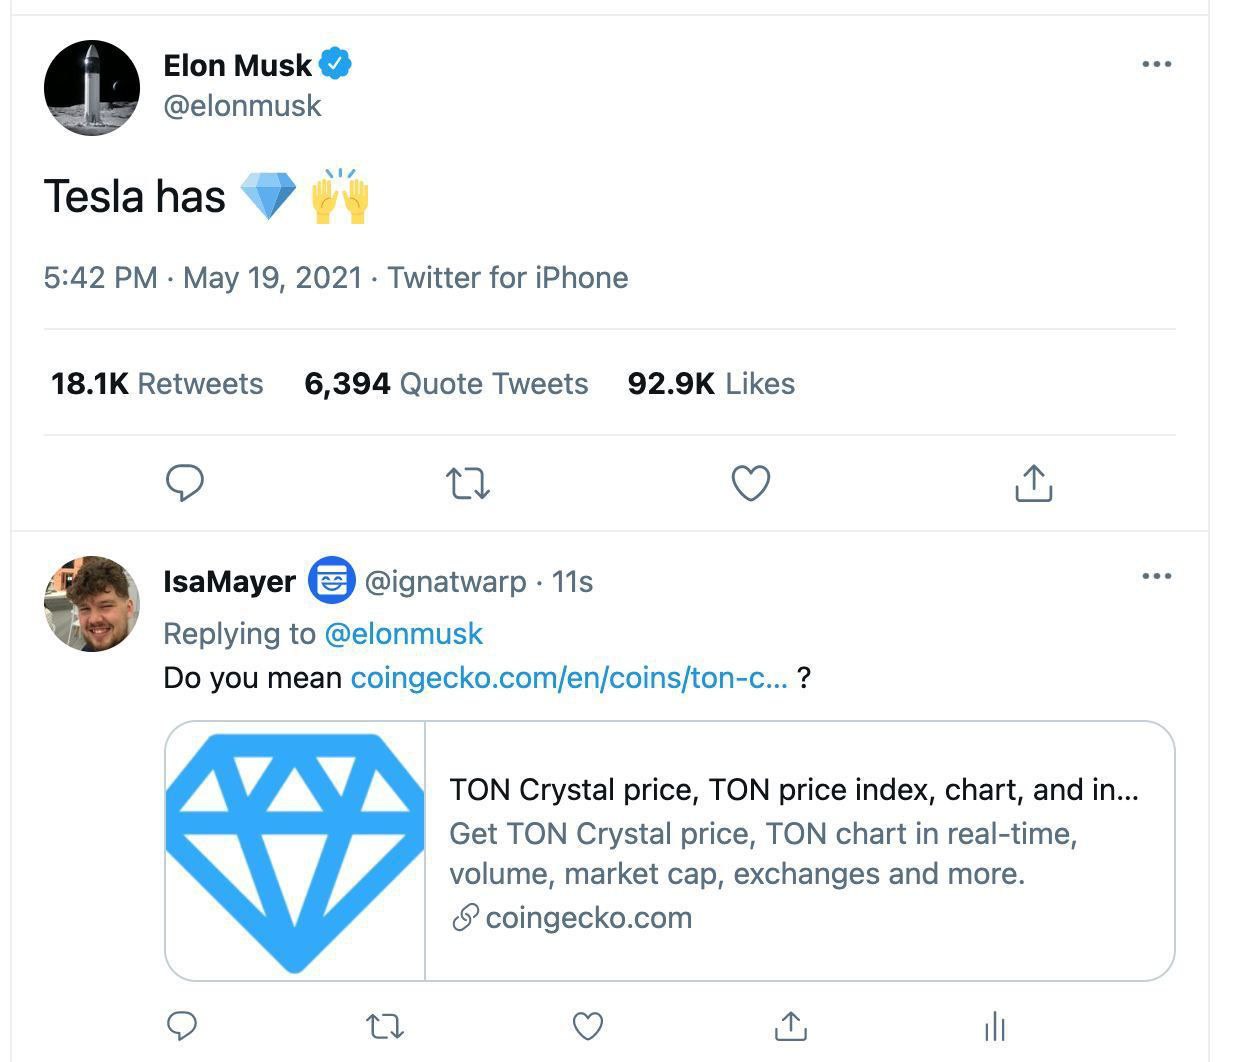View the 18.1K Retweets list
Image resolution: width=1246 pixels, height=1062 pixels.
click(x=157, y=384)
